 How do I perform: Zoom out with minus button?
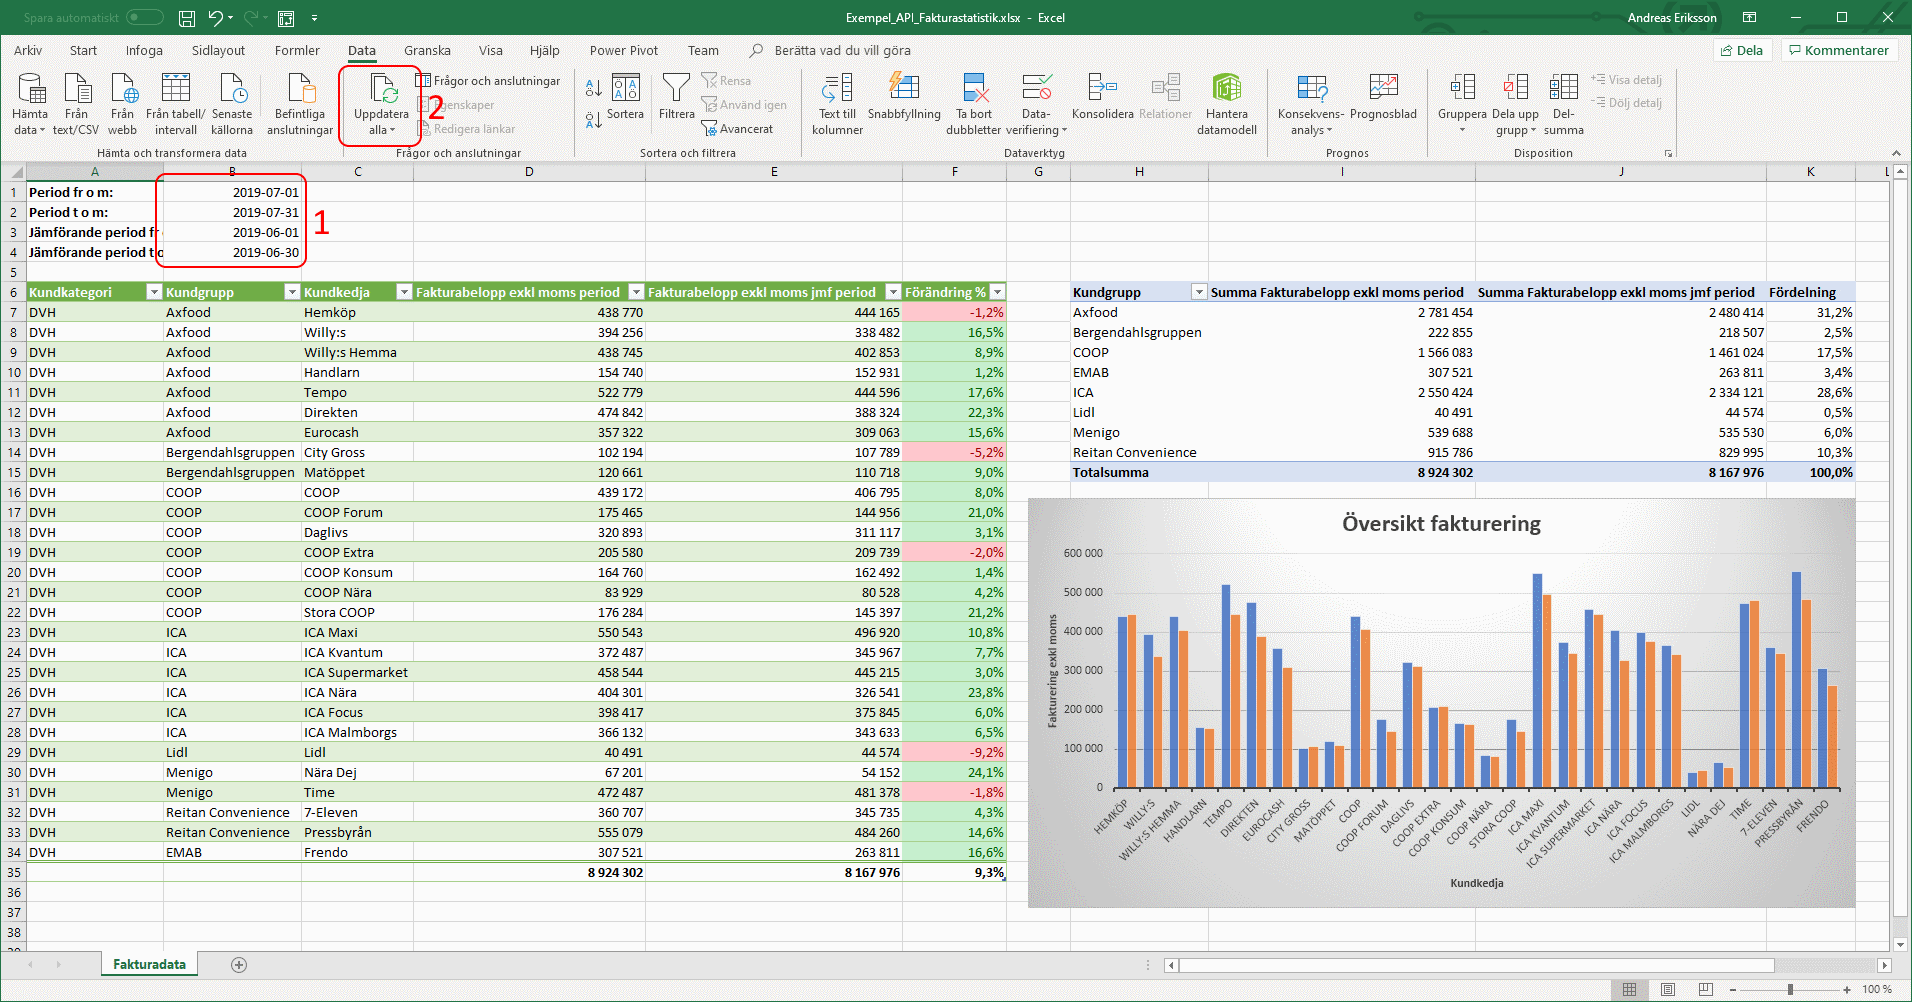[x=1733, y=989]
